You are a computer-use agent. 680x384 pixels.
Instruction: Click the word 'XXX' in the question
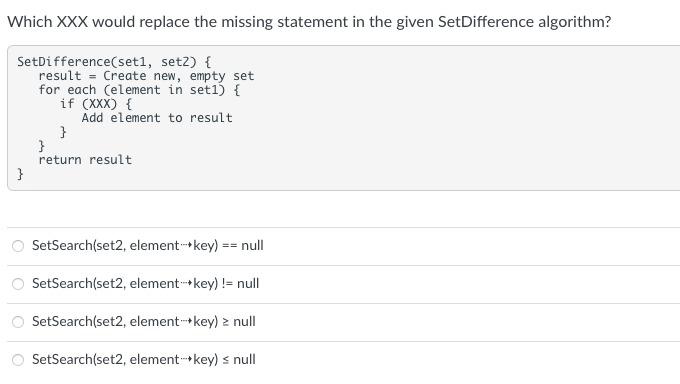72,22
